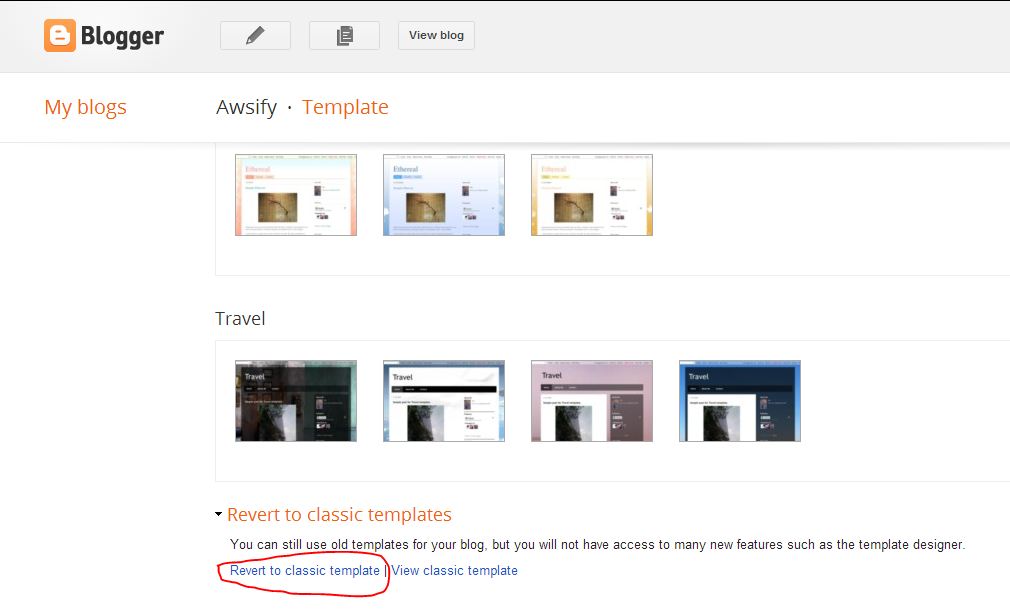Viewport: 1010px width, 613px height.
Task: Open the new post pencil icon
Action: click(x=254, y=35)
